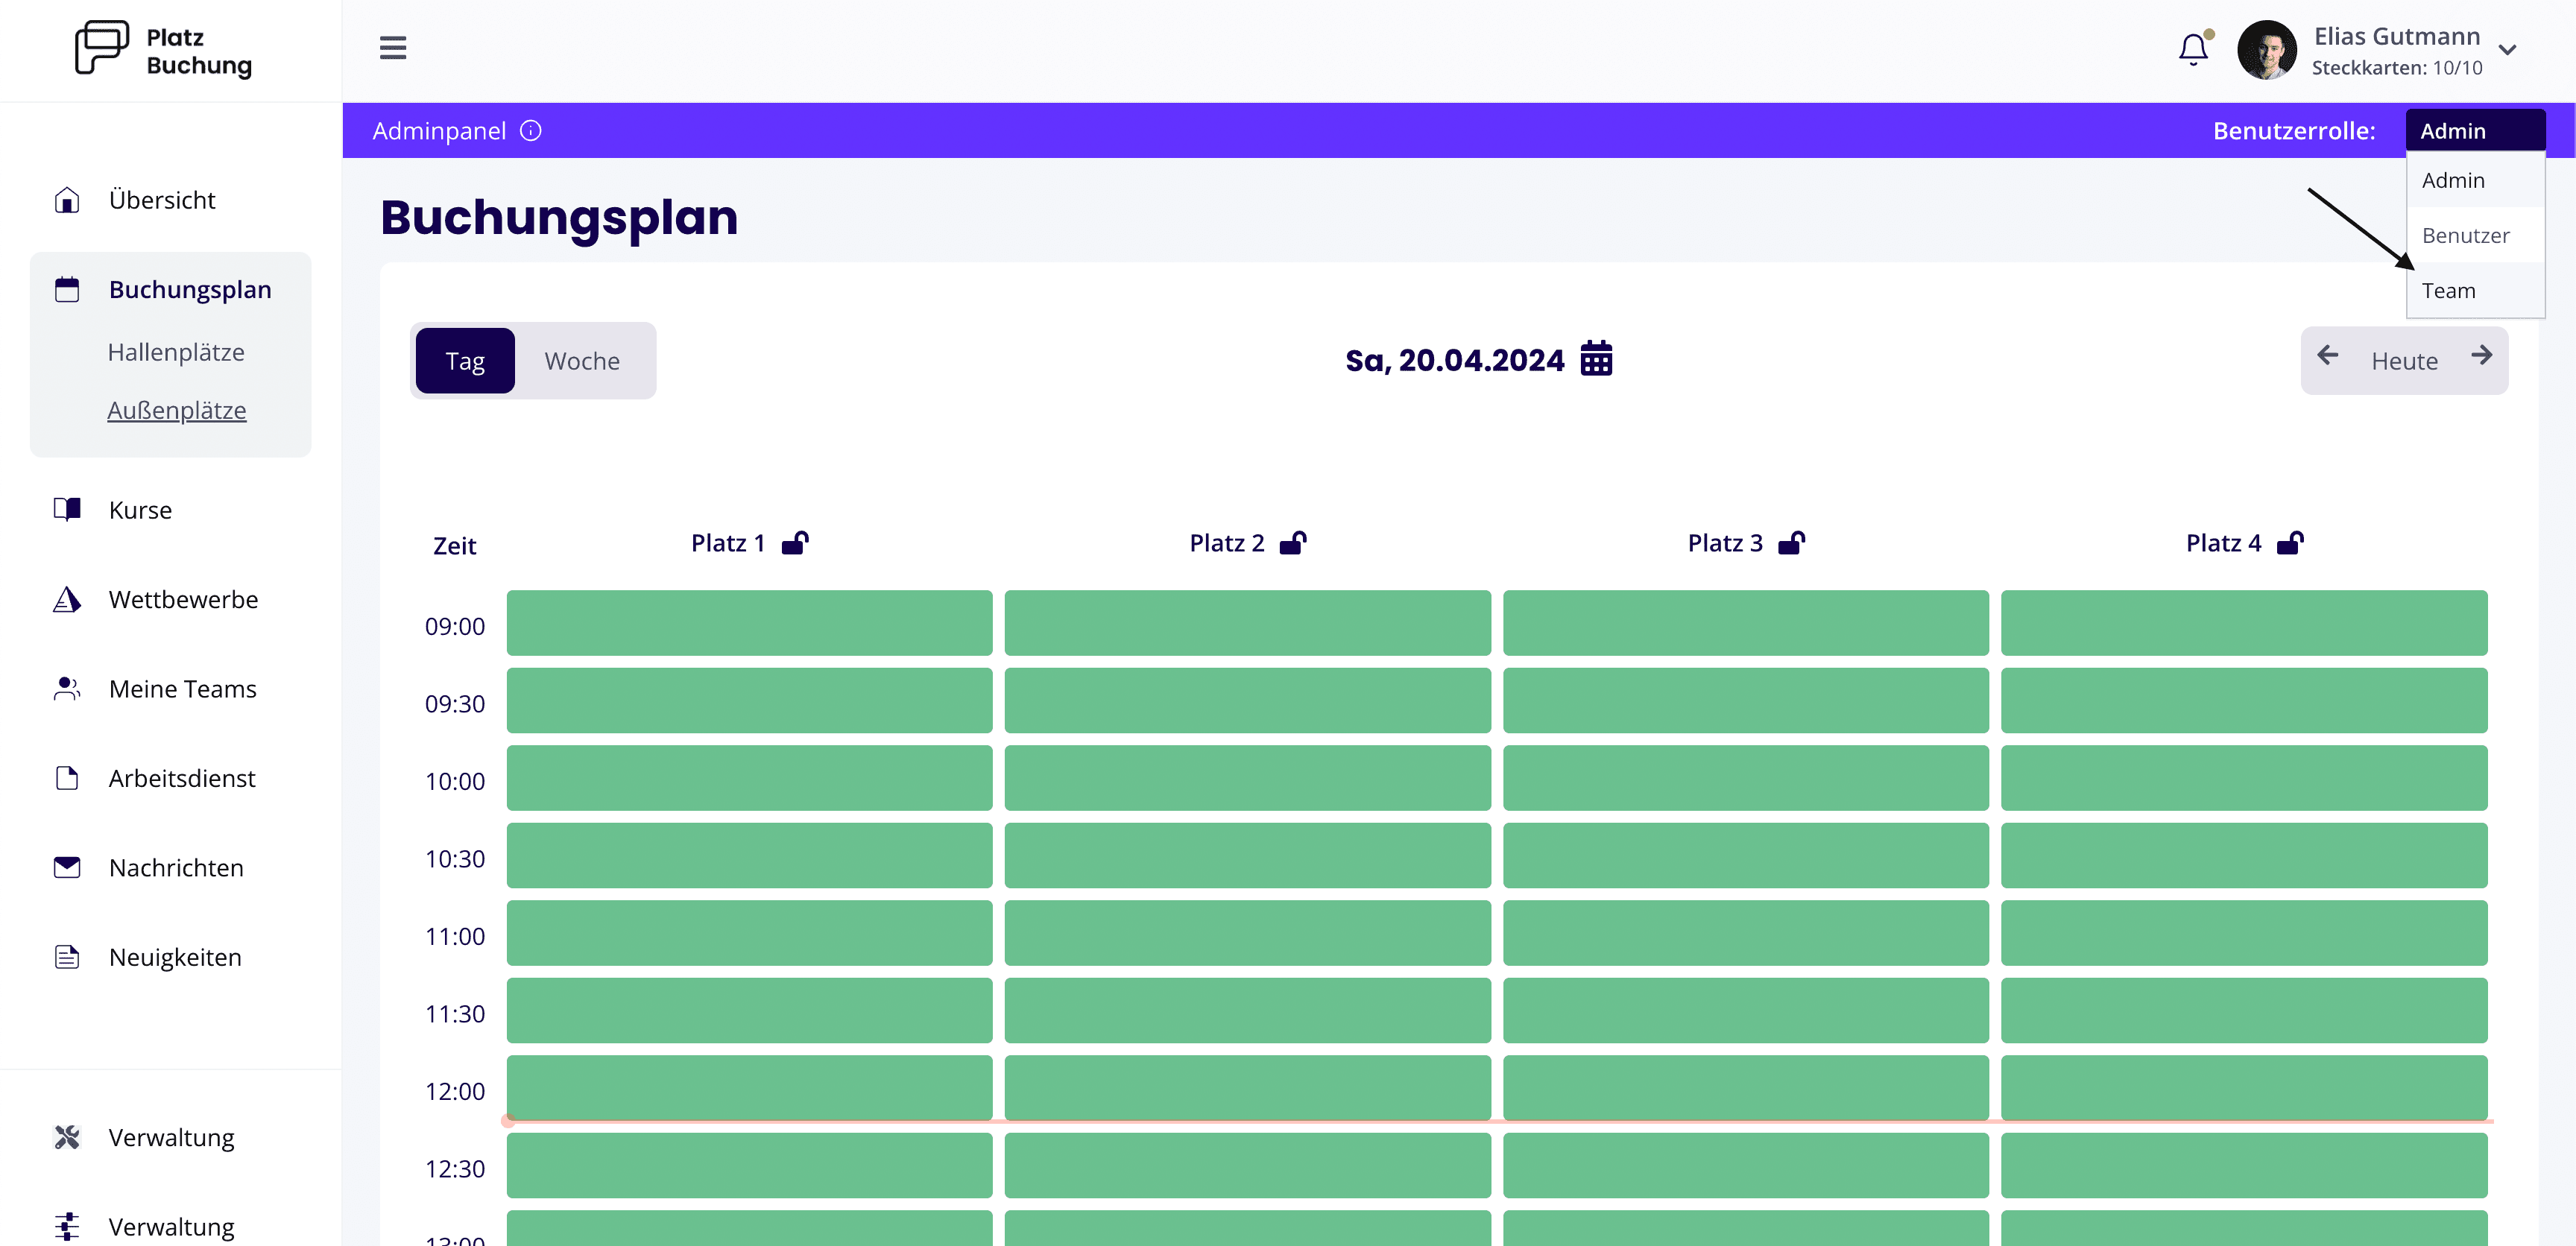Image resolution: width=2576 pixels, height=1246 pixels.
Task: Click the Steckkarten: 10/10 text
Action: point(2397,68)
